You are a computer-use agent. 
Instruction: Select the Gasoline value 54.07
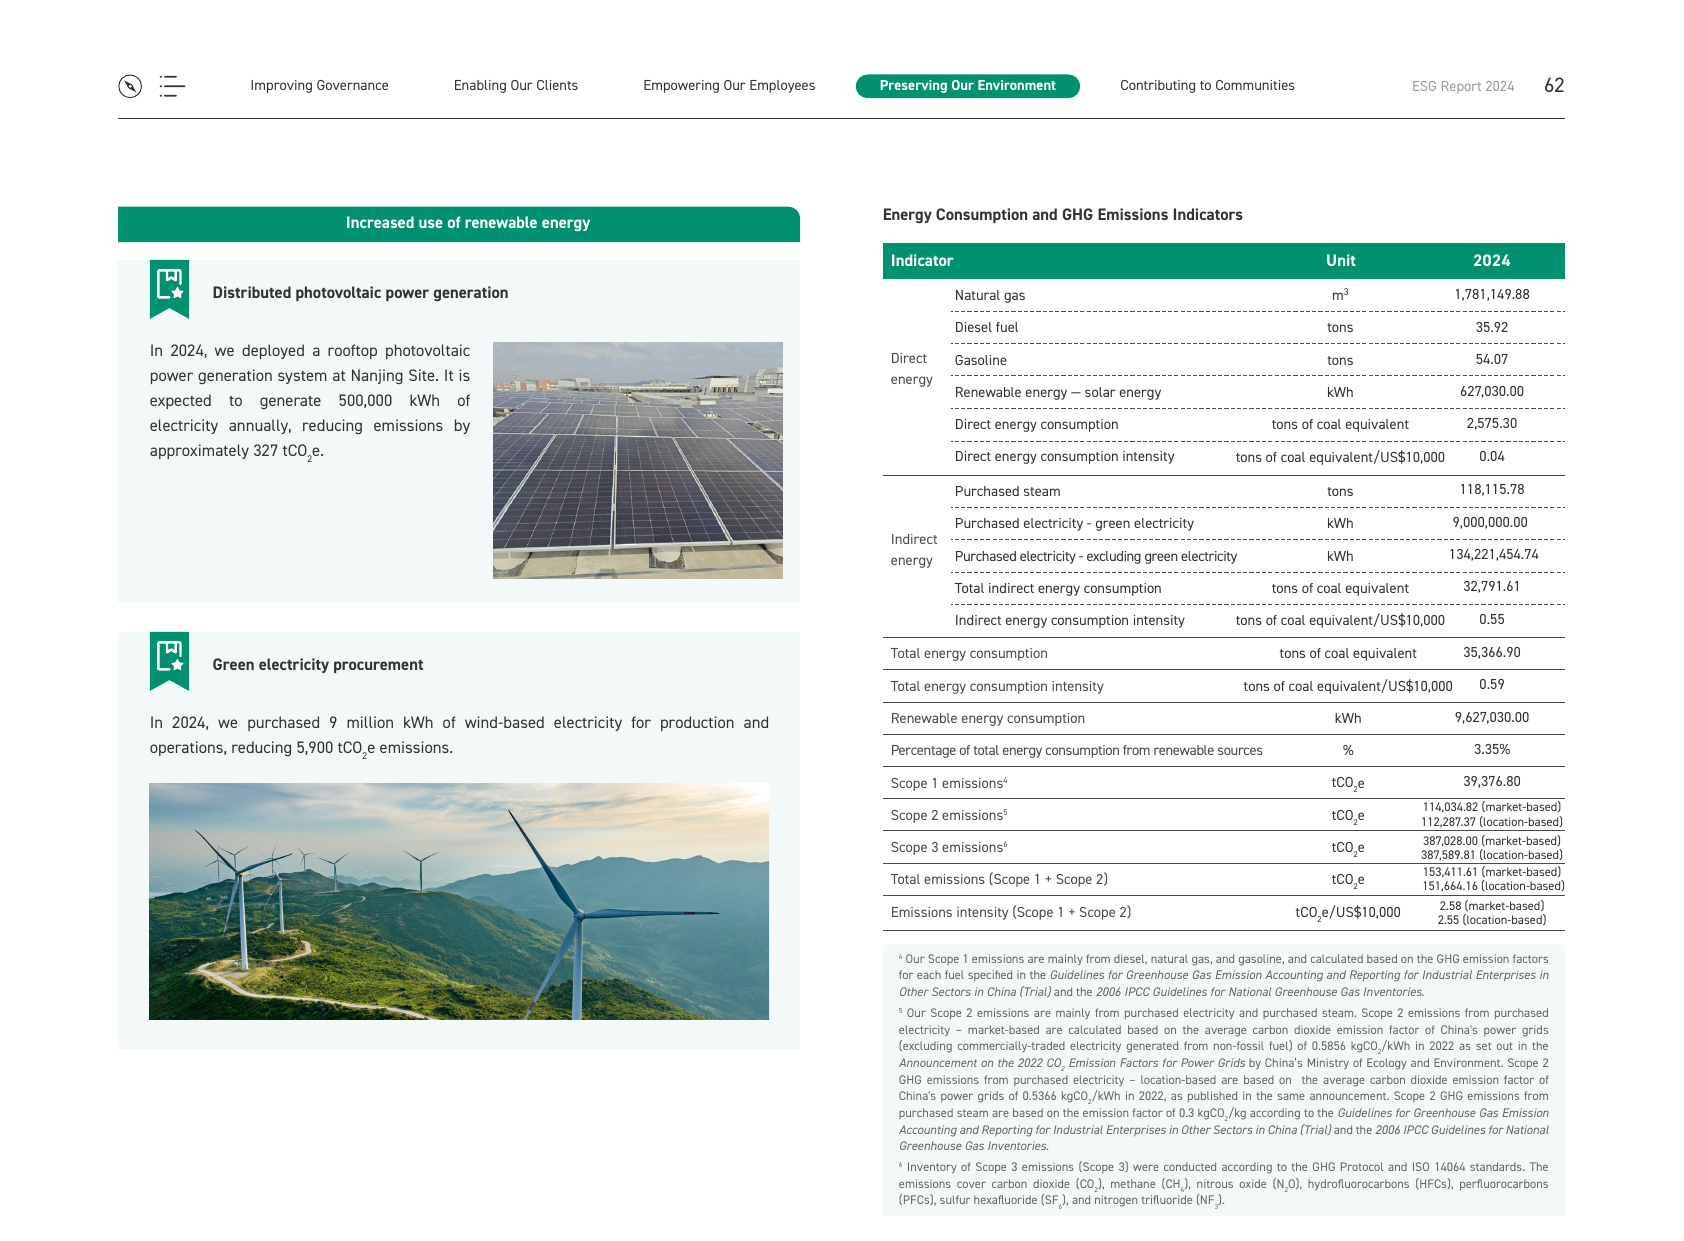1492,360
